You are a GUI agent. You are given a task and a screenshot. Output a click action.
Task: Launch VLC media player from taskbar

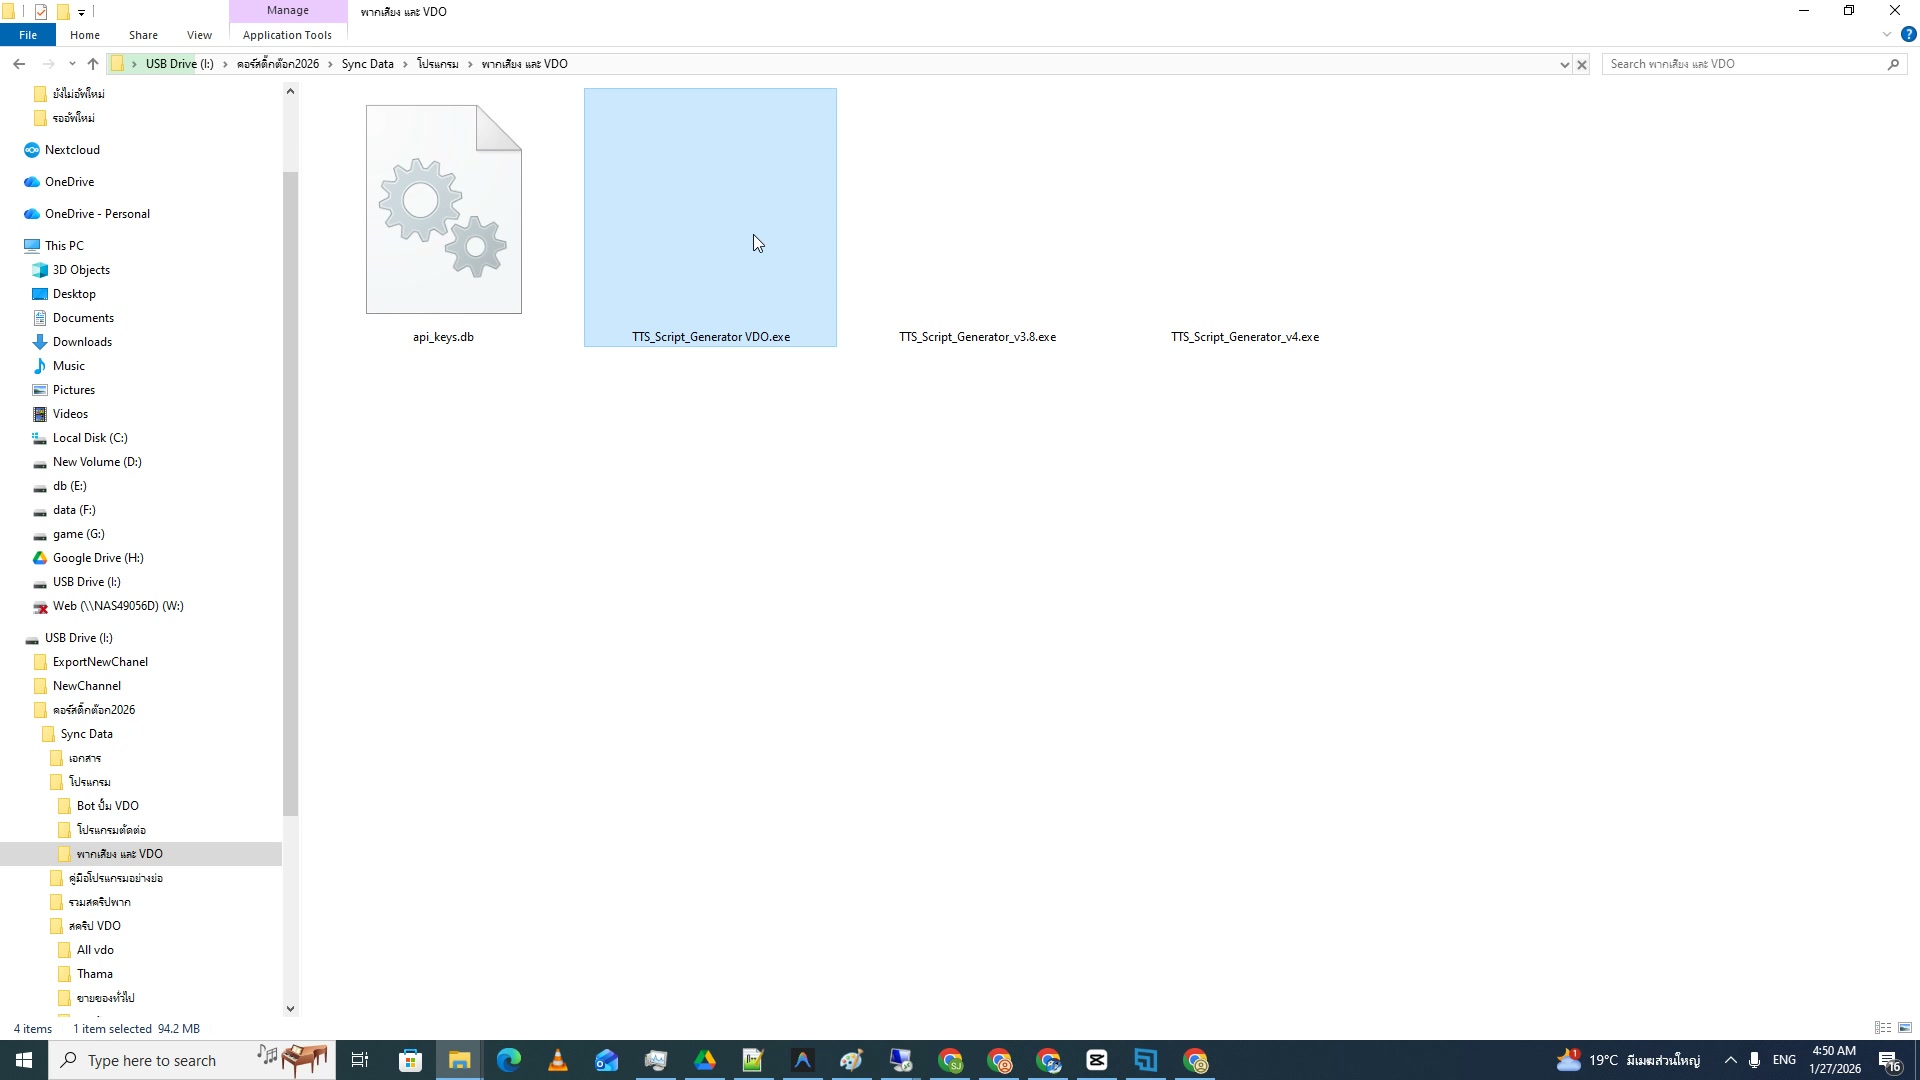[557, 1060]
